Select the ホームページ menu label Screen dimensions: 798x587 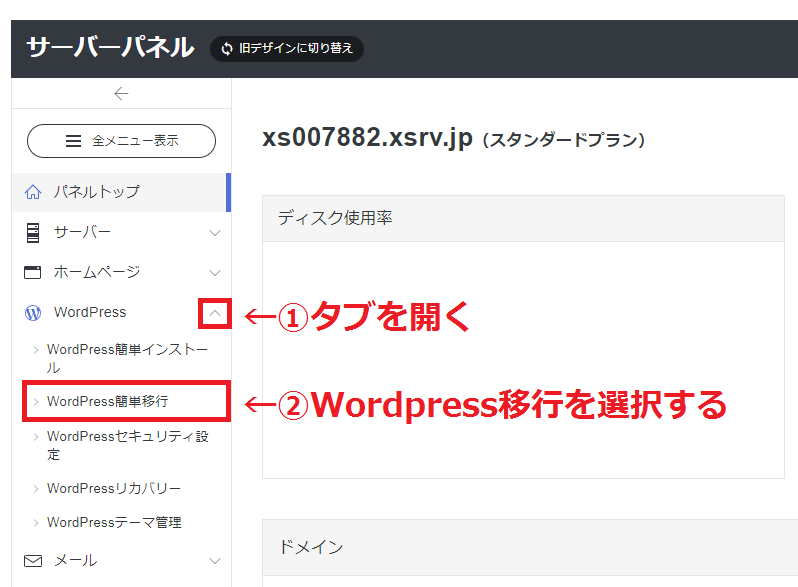(x=97, y=272)
